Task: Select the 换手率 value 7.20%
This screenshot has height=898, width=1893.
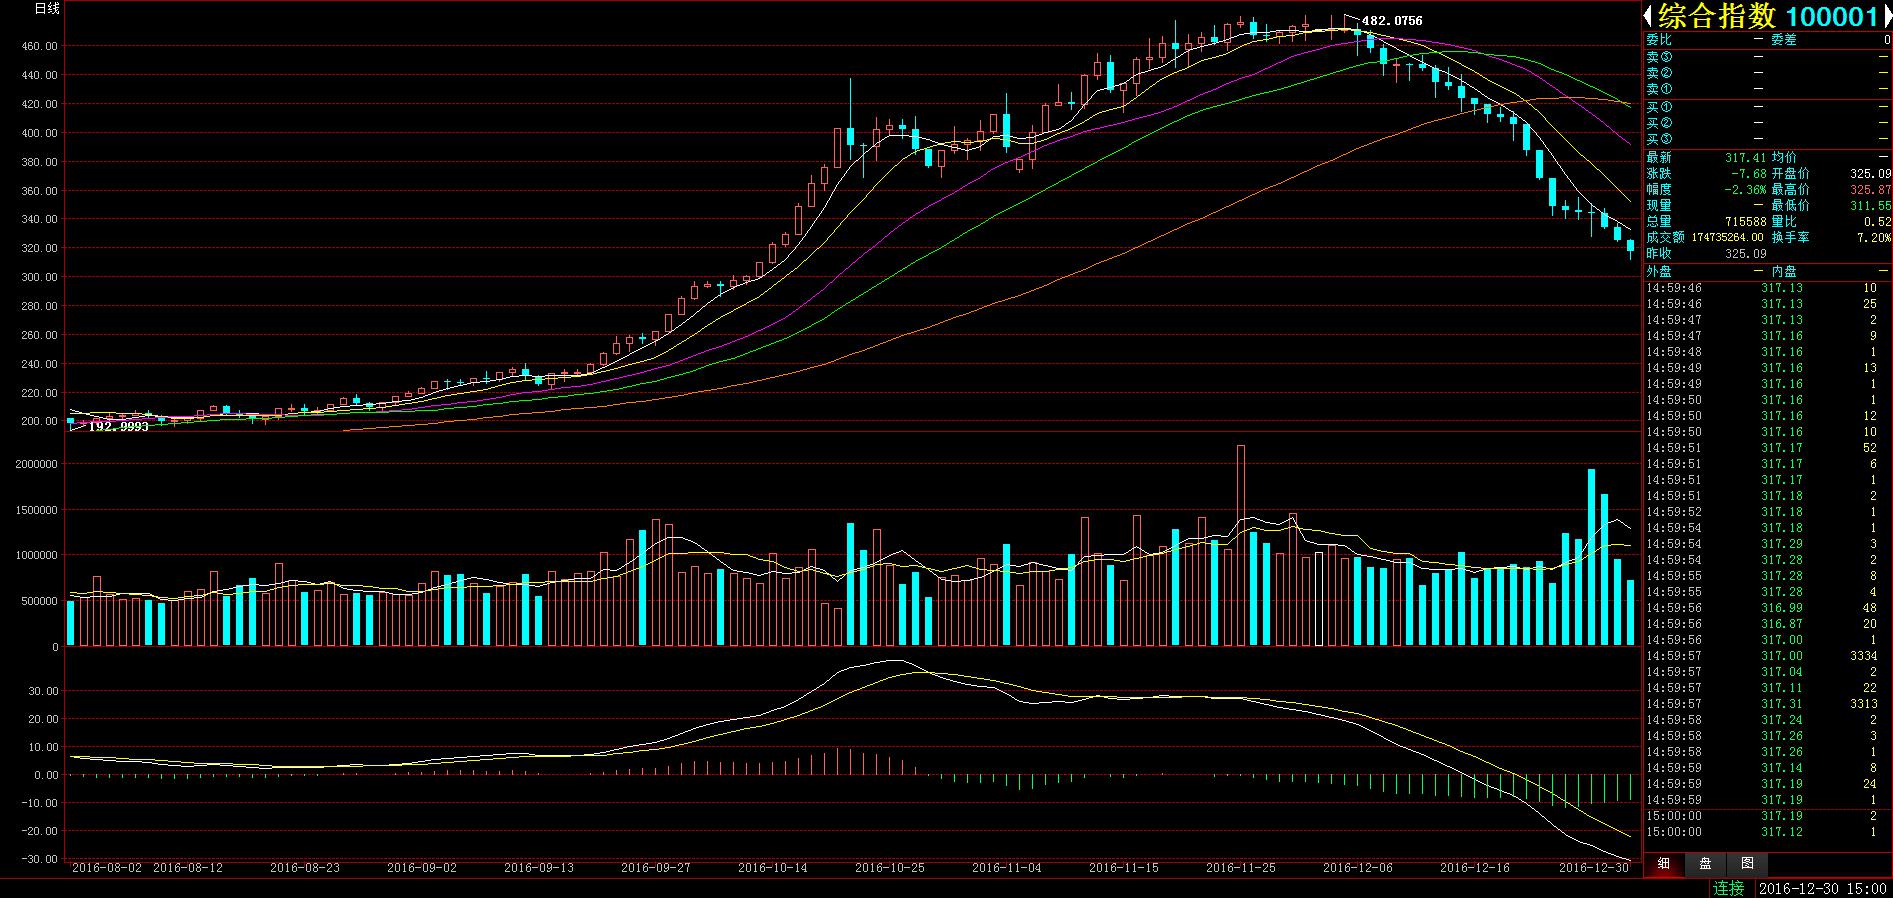Action: pos(1875,238)
